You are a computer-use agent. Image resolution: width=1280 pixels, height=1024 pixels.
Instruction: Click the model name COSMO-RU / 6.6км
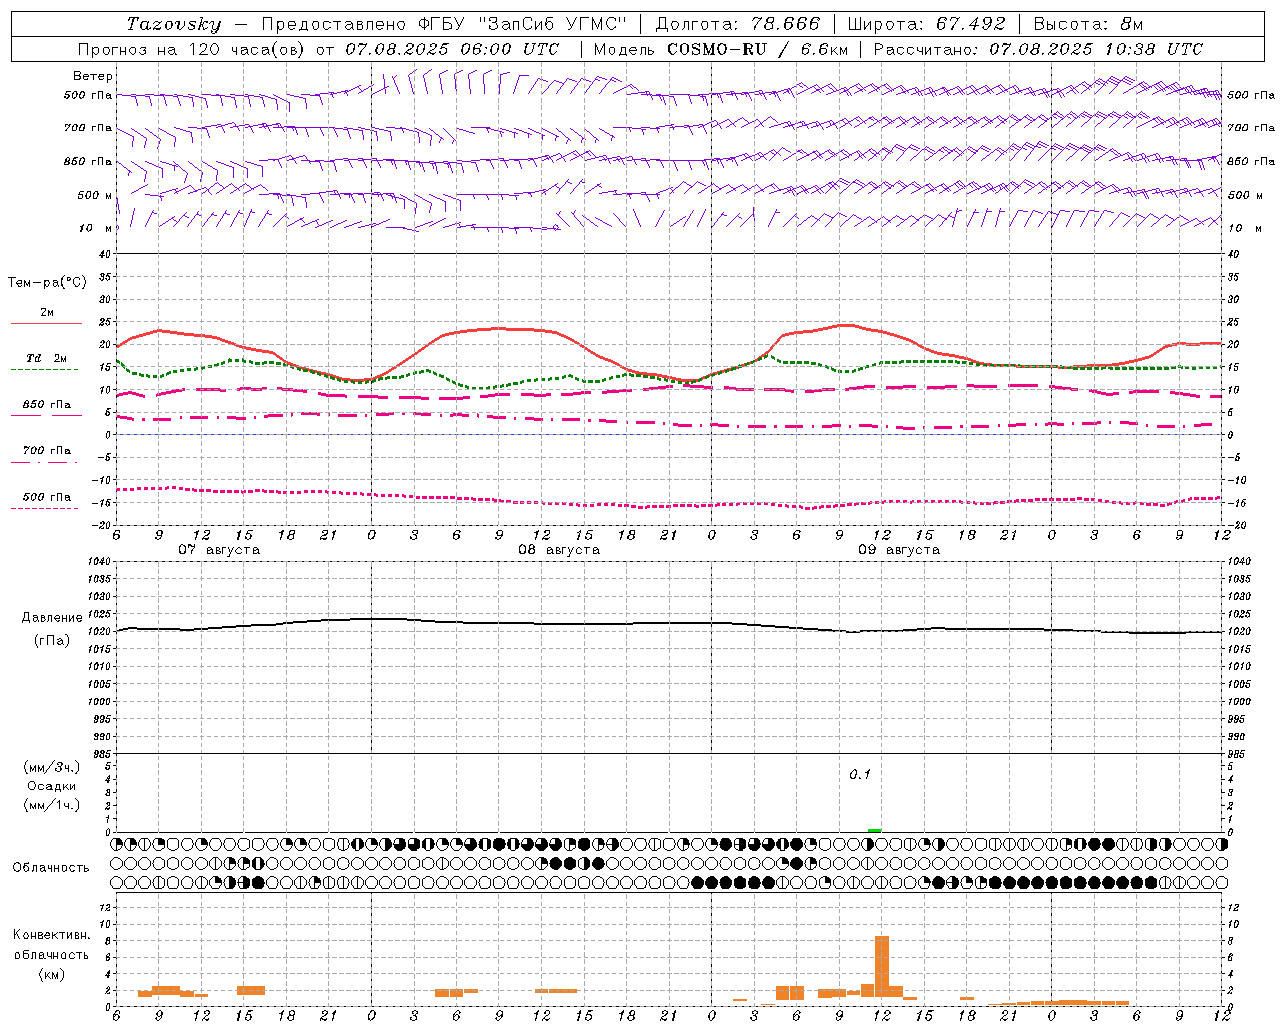point(758,49)
